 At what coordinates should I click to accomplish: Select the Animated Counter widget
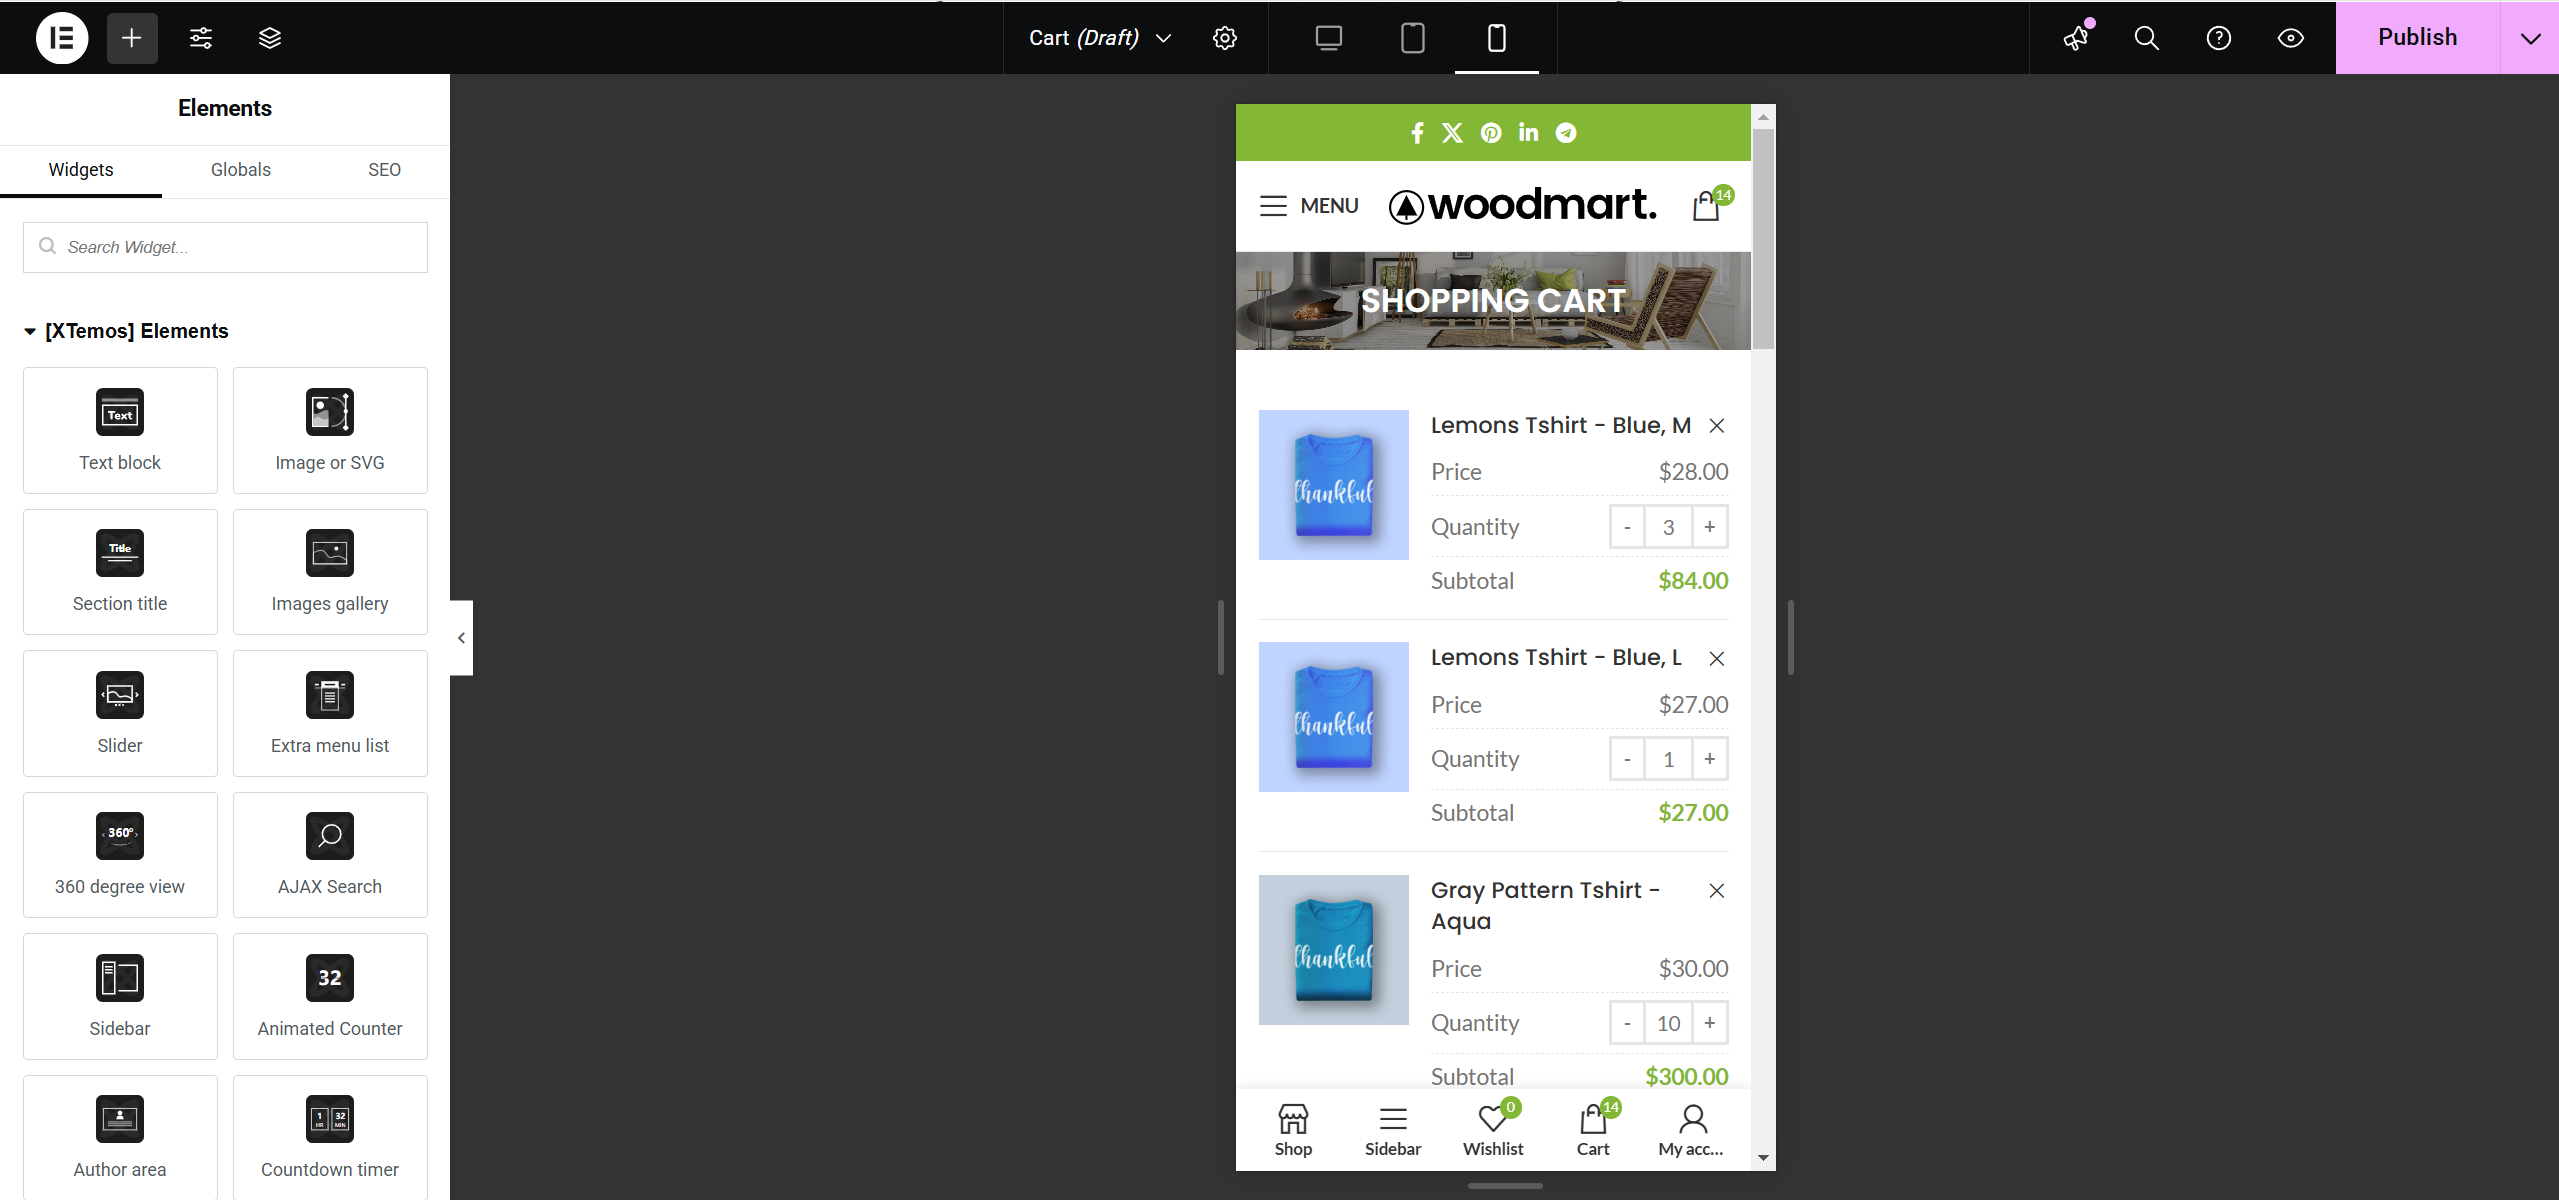click(x=330, y=996)
